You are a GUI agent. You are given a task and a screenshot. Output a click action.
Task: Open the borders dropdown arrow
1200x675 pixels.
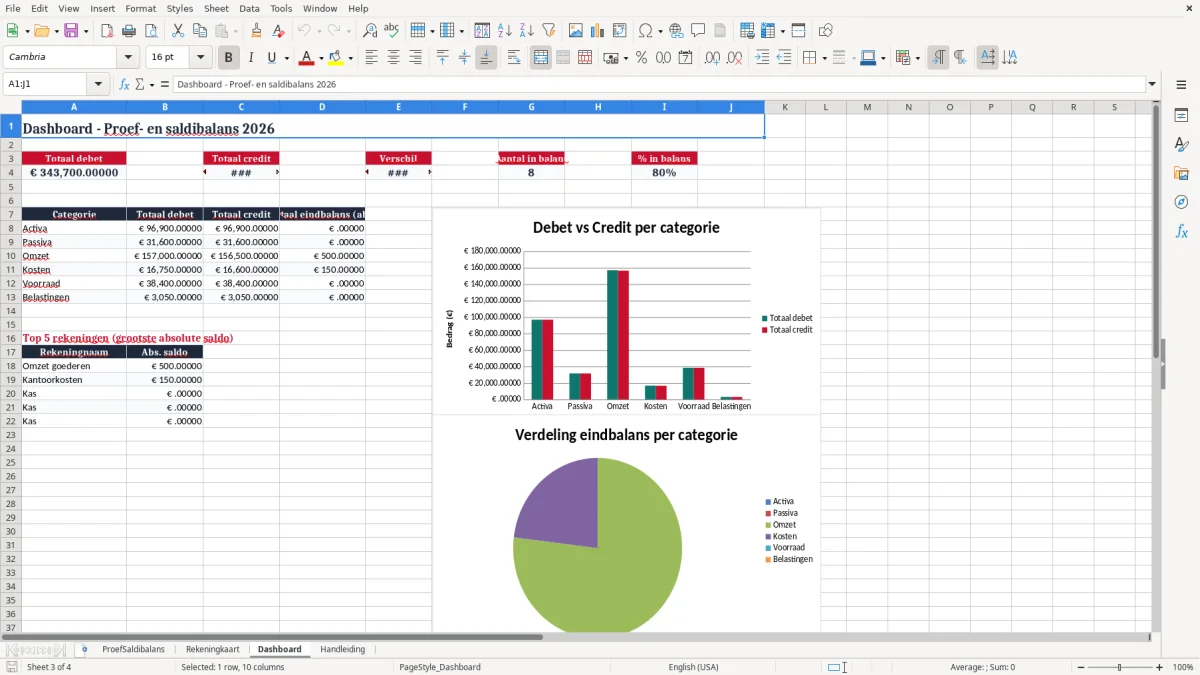823,58
